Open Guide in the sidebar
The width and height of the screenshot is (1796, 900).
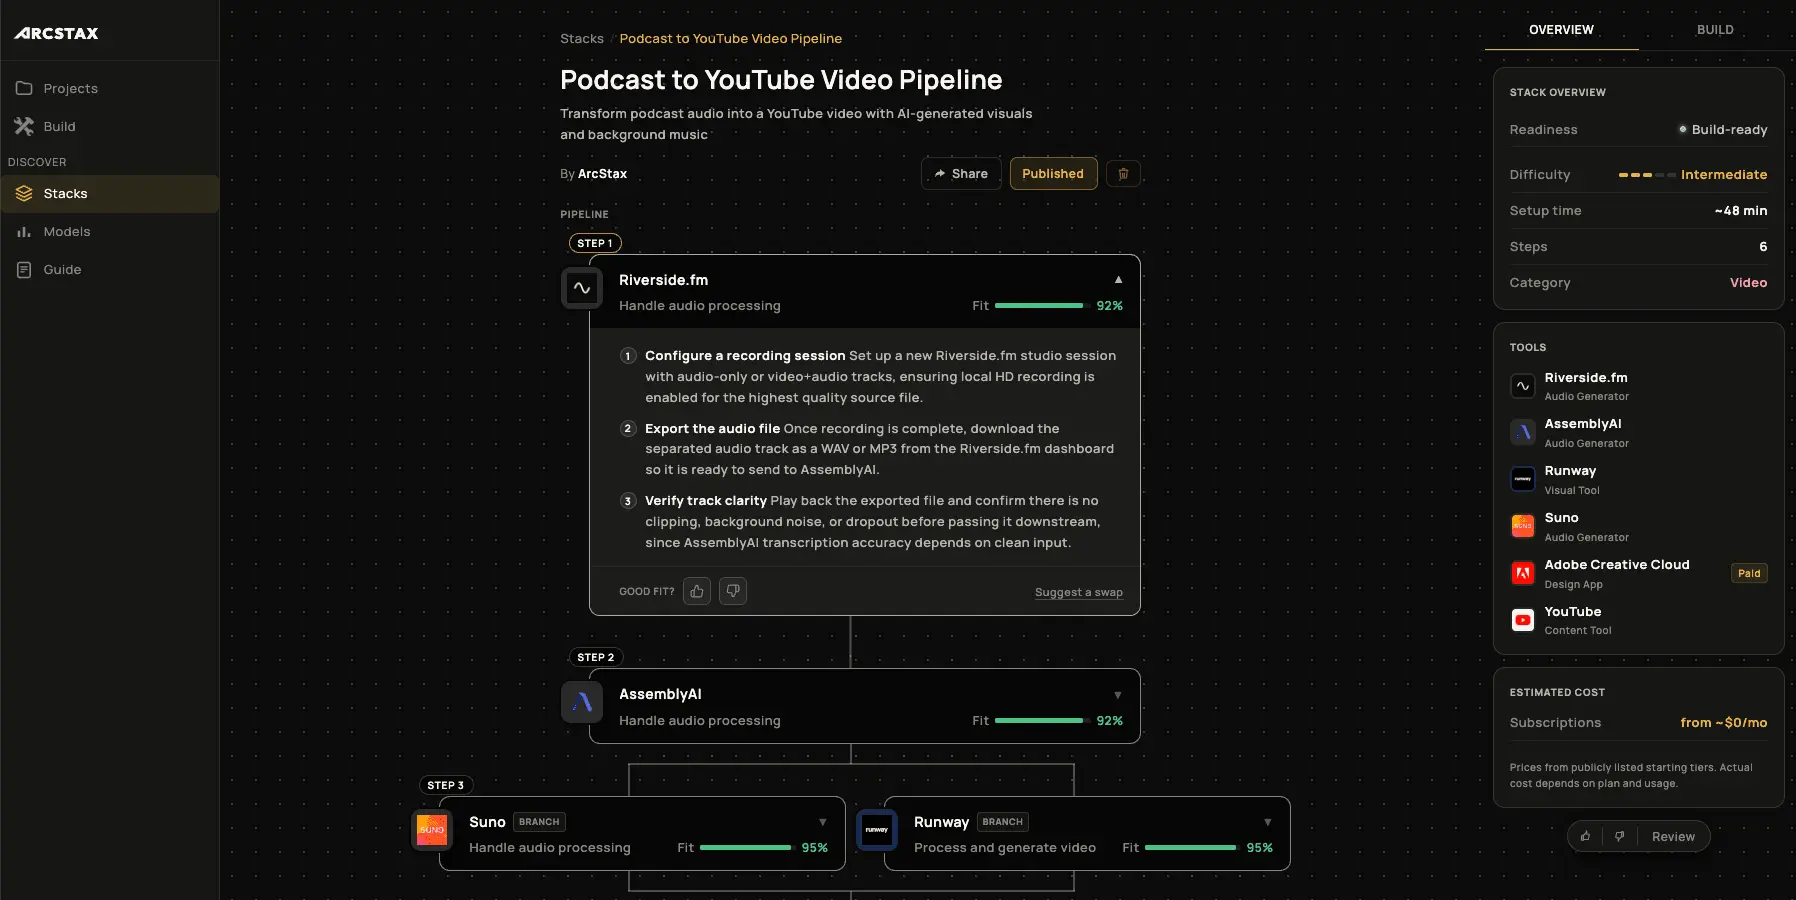coord(110,269)
